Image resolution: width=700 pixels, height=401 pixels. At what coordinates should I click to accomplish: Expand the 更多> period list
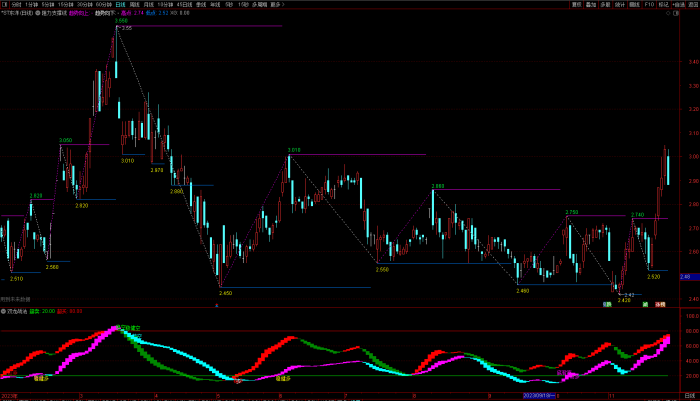click(x=276, y=4)
